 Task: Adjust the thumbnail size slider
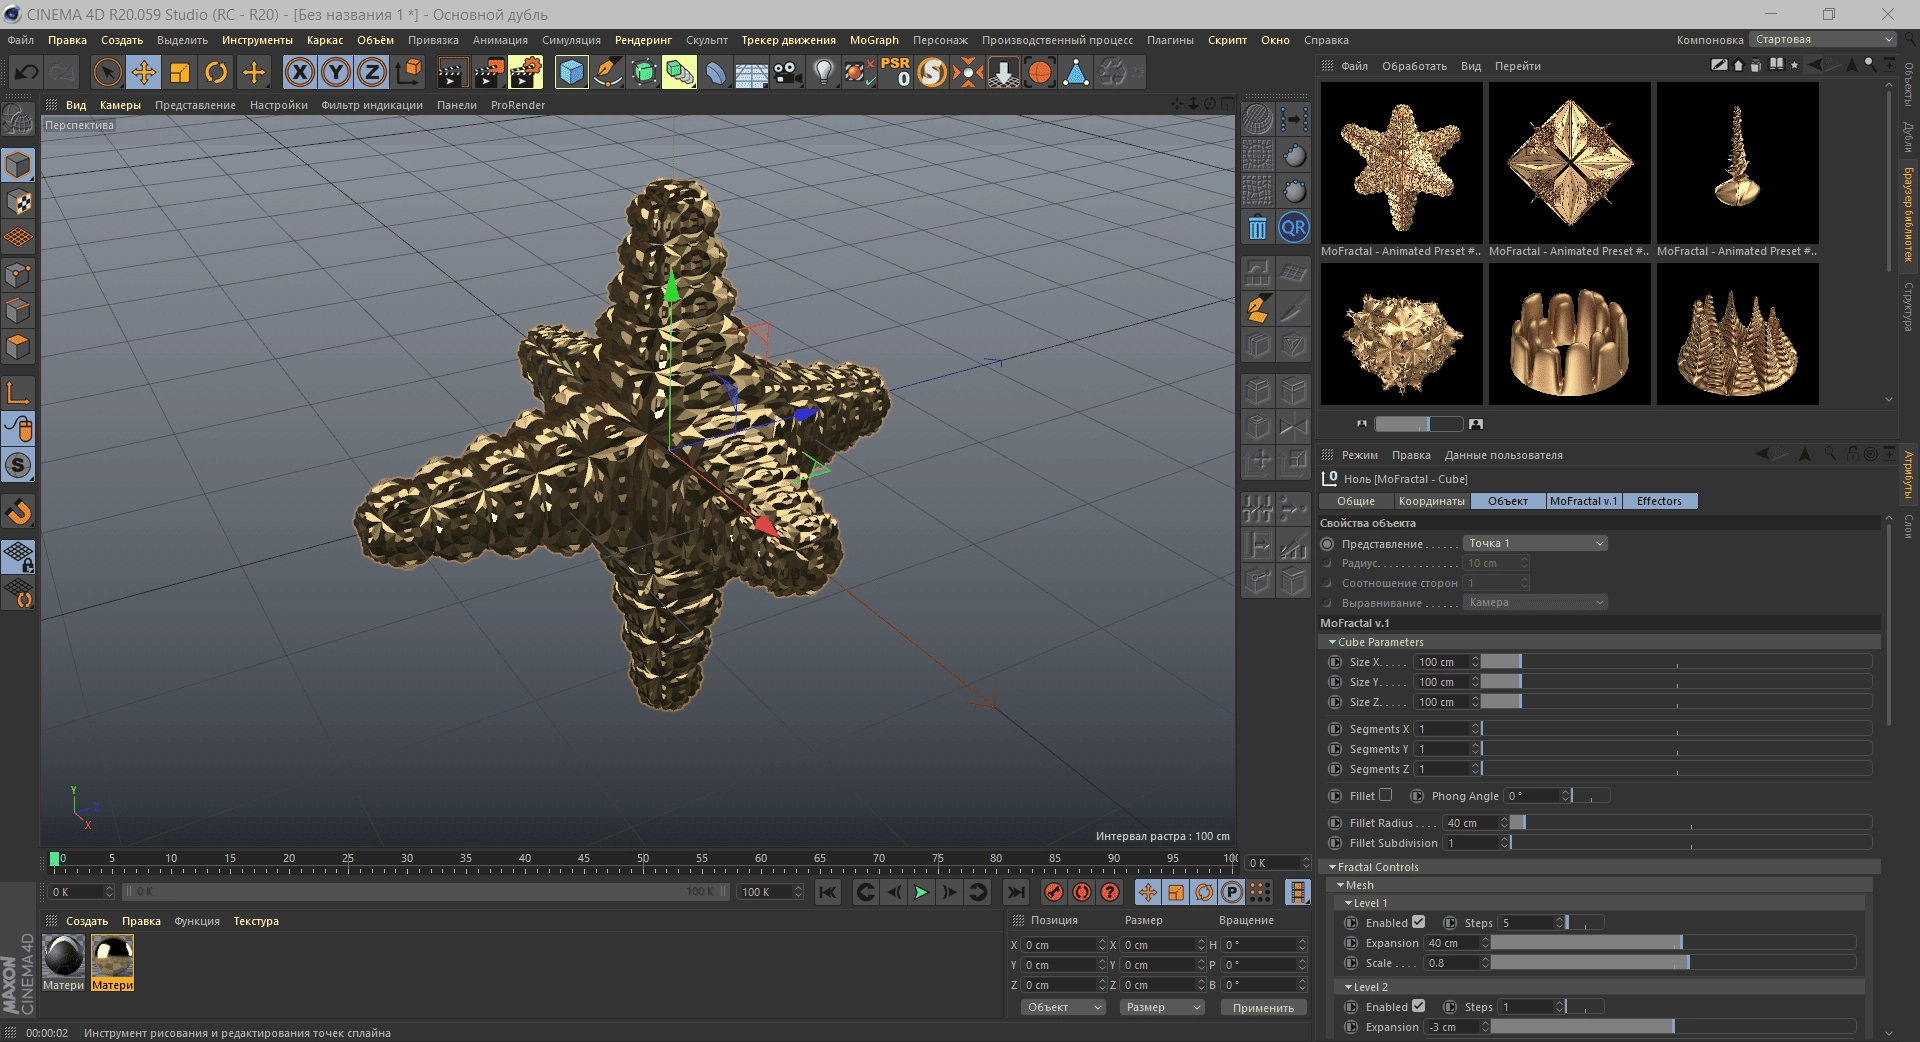coord(1418,424)
